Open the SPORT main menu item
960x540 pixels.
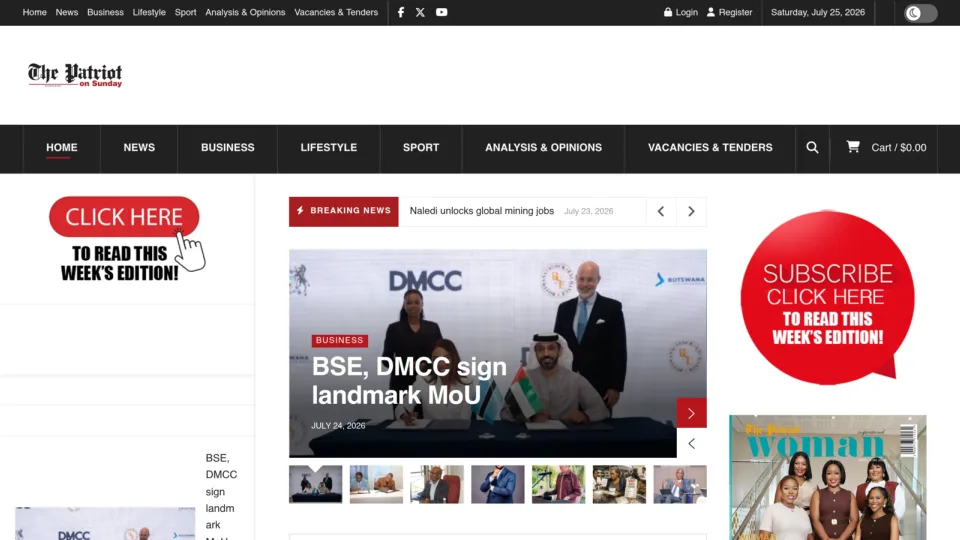421,148
